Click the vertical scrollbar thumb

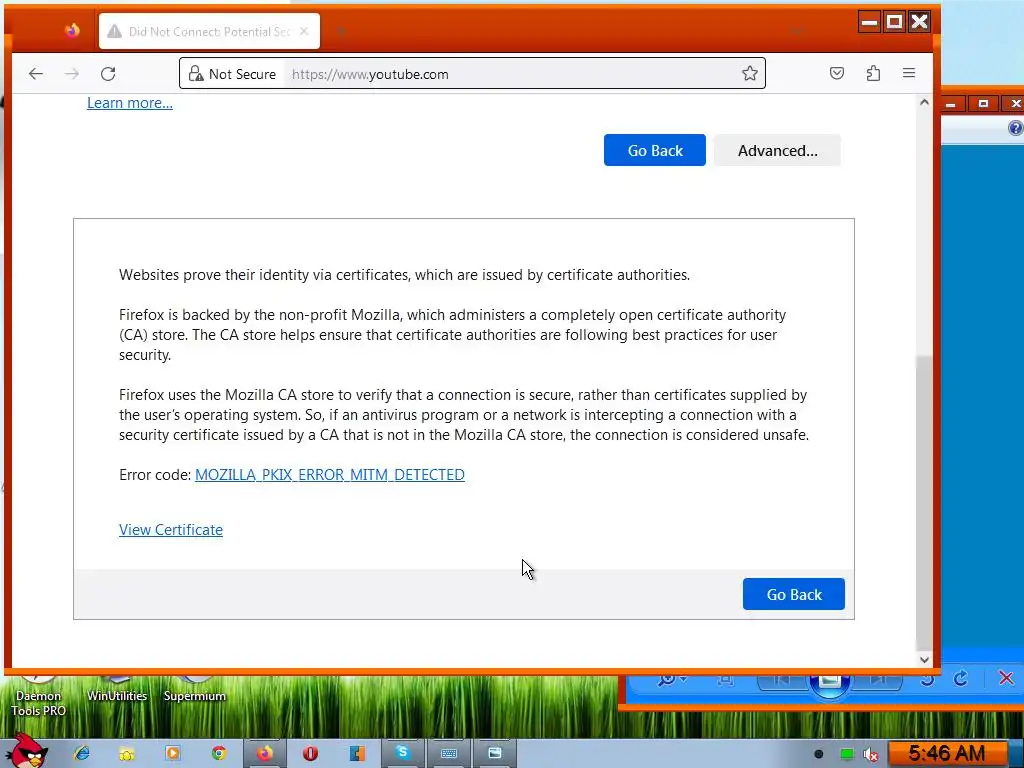924,502
